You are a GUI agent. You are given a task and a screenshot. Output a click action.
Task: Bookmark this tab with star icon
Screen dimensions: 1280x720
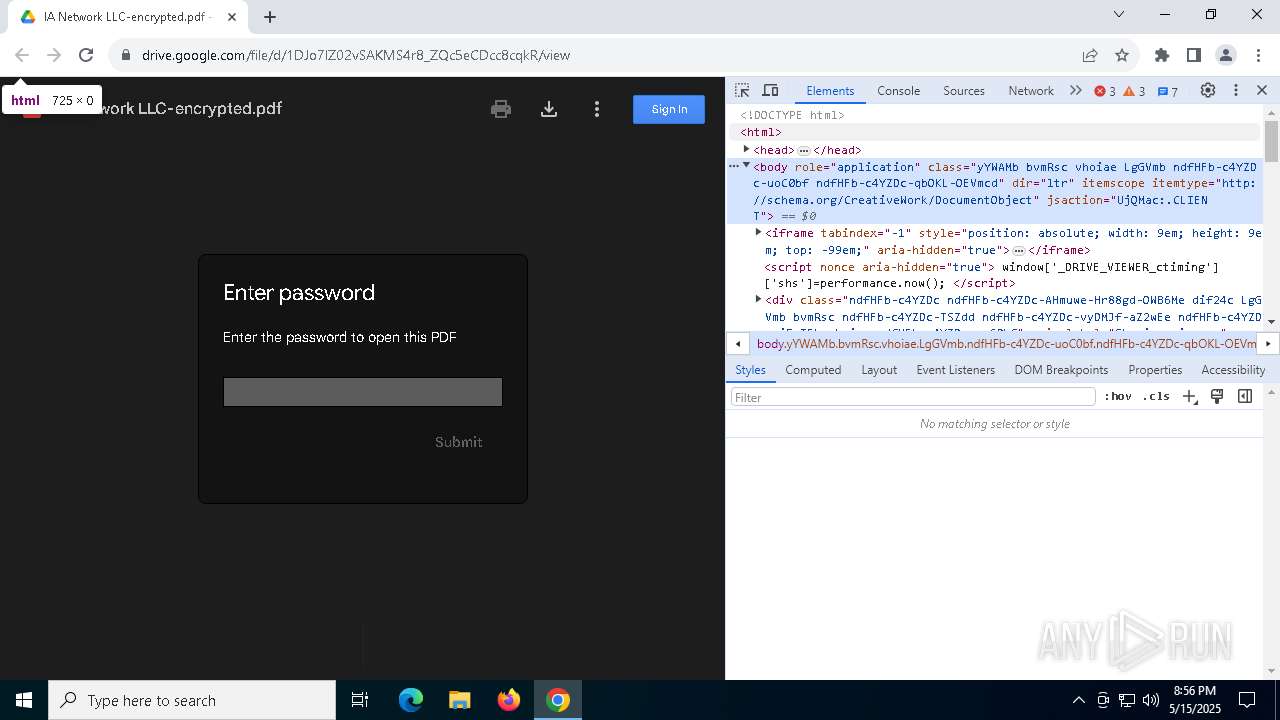1122,55
